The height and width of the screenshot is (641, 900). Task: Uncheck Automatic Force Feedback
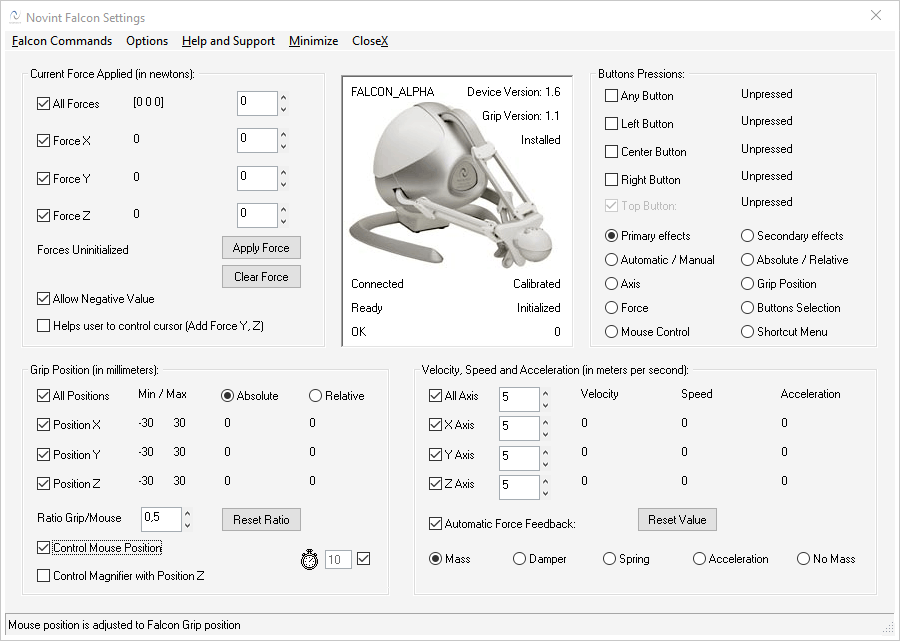(437, 523)
